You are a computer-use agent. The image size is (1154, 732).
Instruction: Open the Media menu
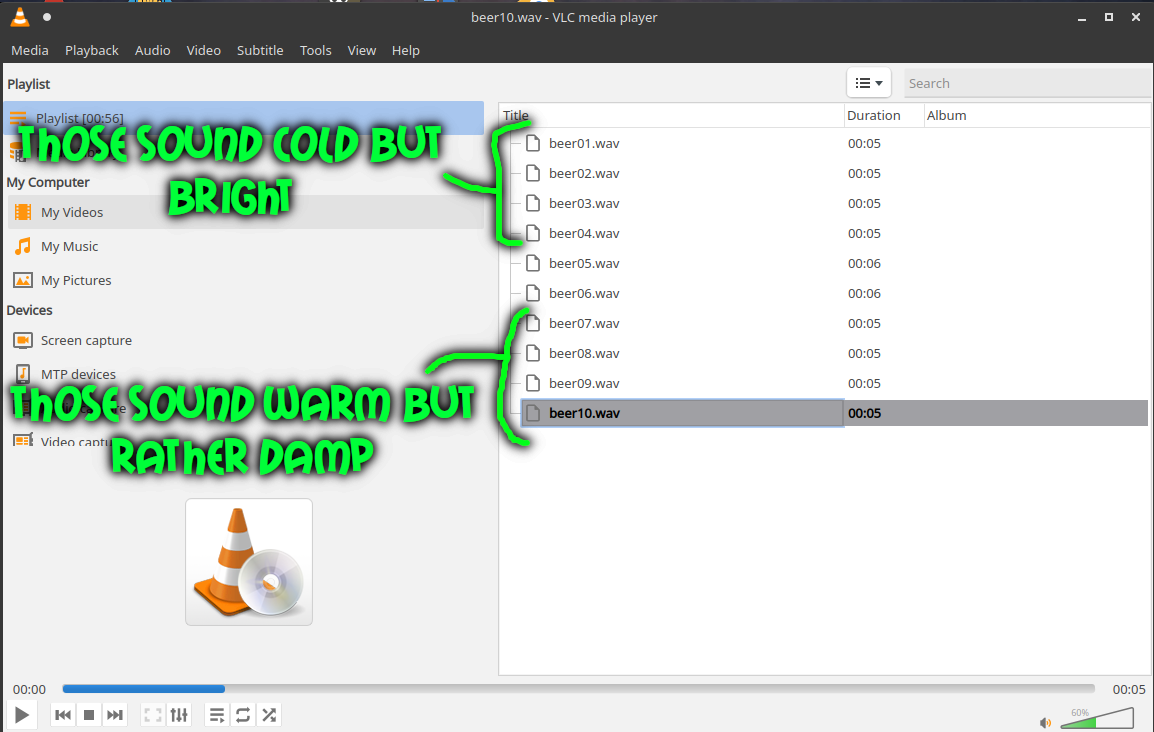click(x=29, y=50)
